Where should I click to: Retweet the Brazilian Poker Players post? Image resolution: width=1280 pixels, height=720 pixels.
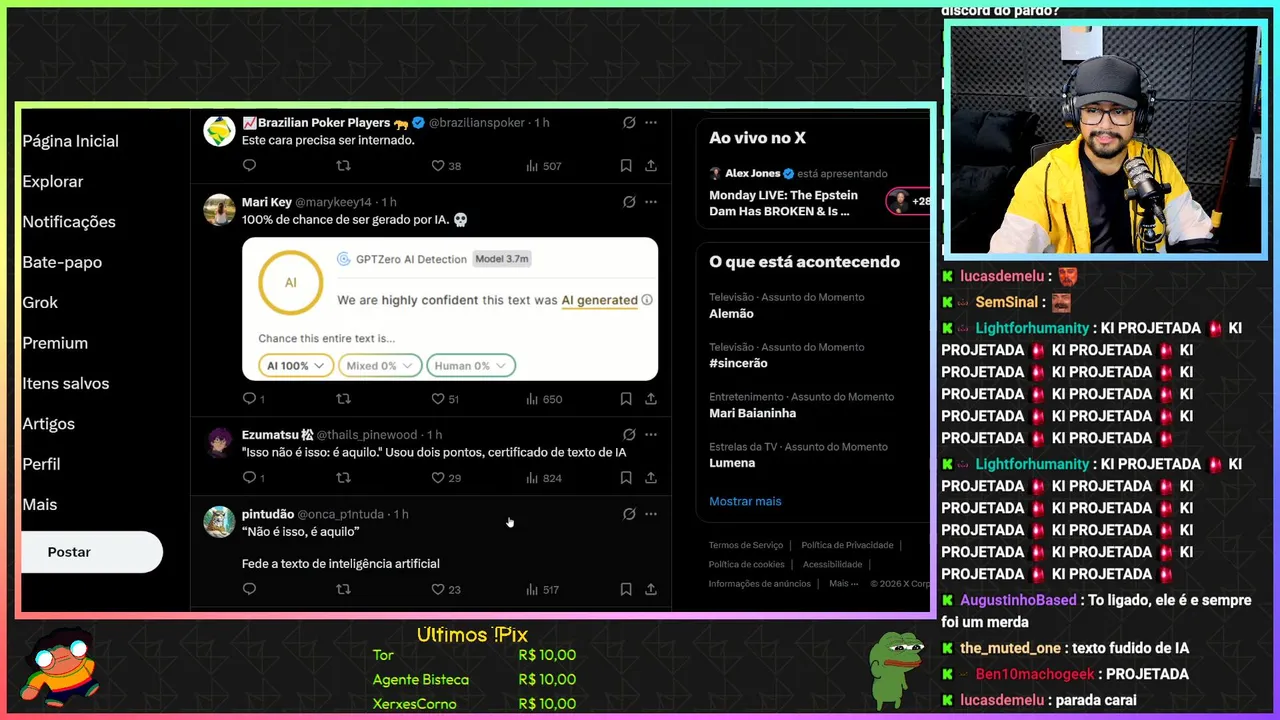click(343, 166)
